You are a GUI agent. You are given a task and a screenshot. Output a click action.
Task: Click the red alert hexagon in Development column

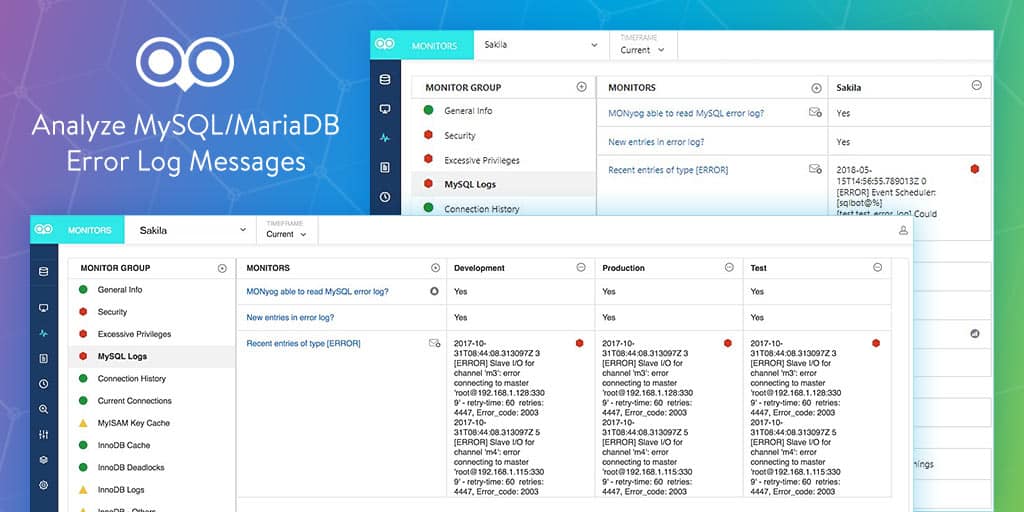579,343
